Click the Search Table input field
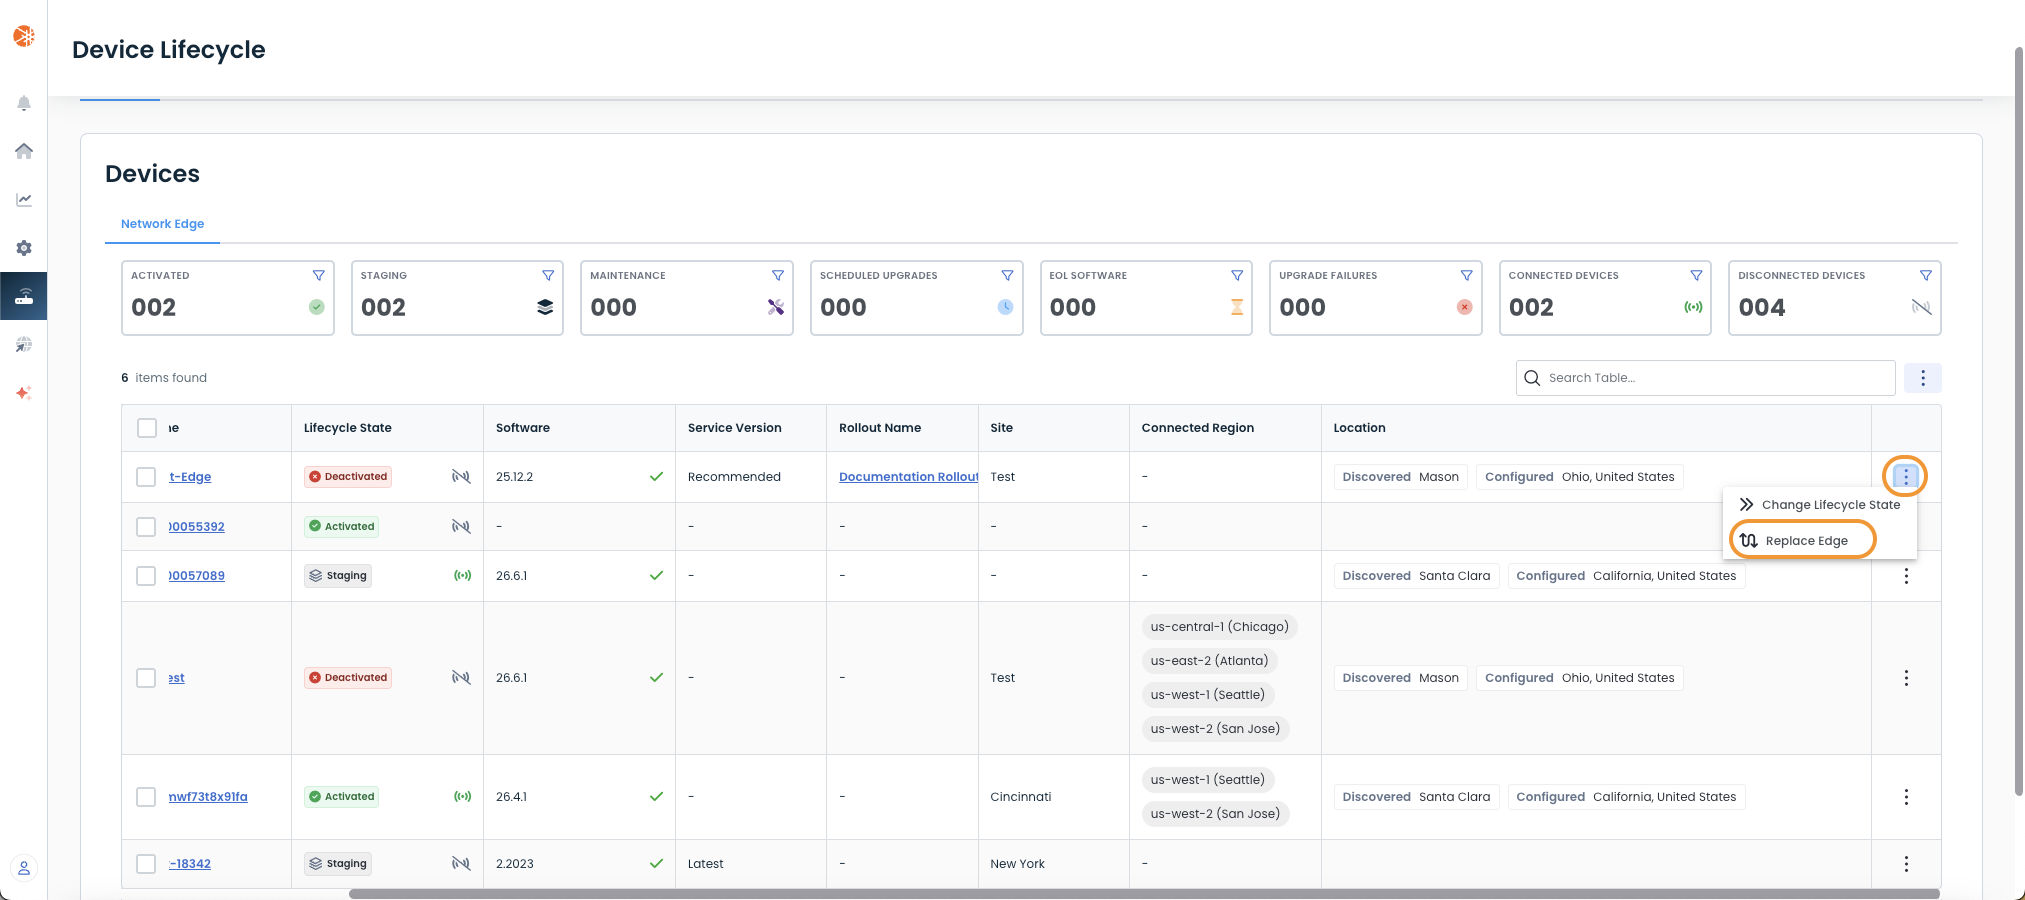The height and width of the screenshot is (900, 2025). point(1706,378)
